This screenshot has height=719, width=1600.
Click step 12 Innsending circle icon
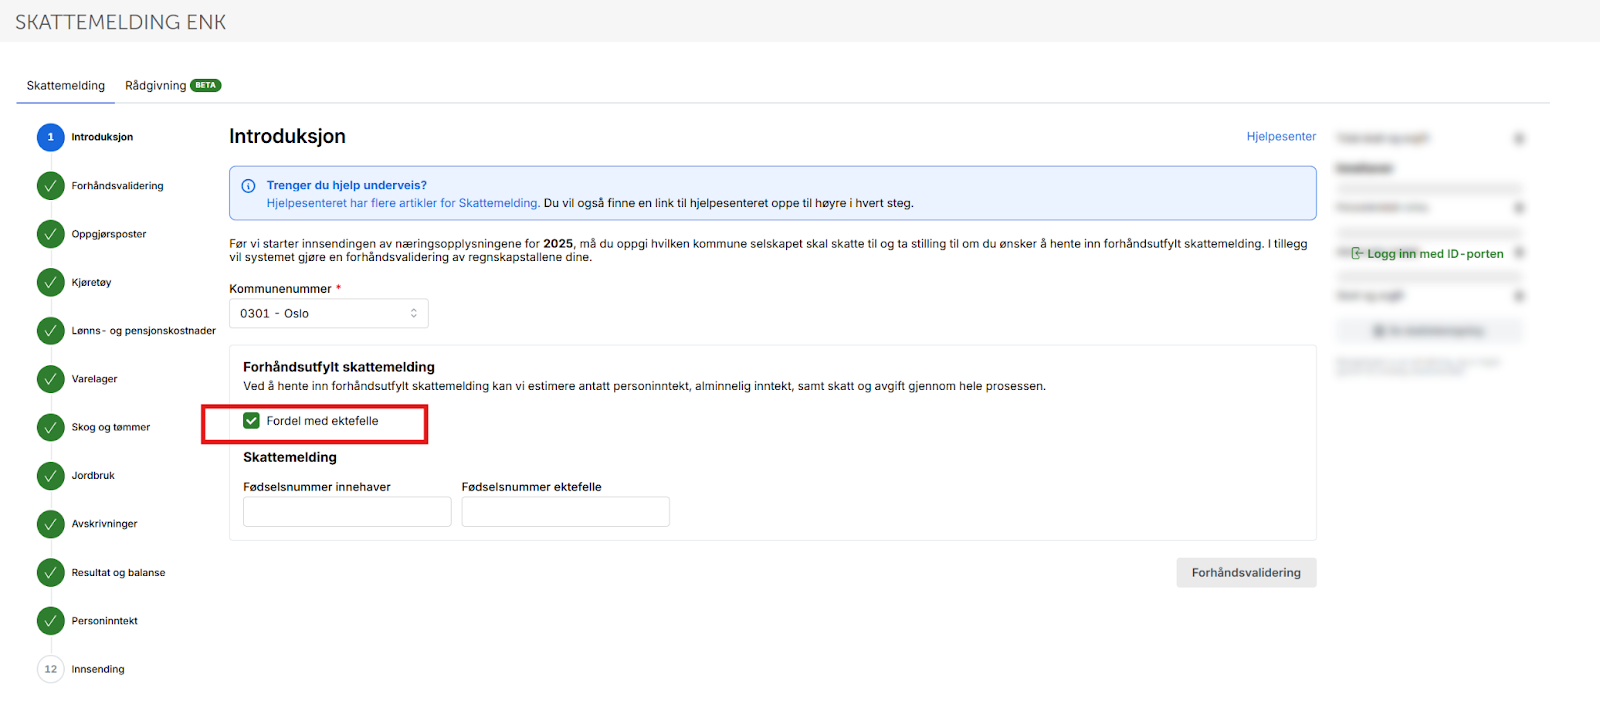pos(51,669)
